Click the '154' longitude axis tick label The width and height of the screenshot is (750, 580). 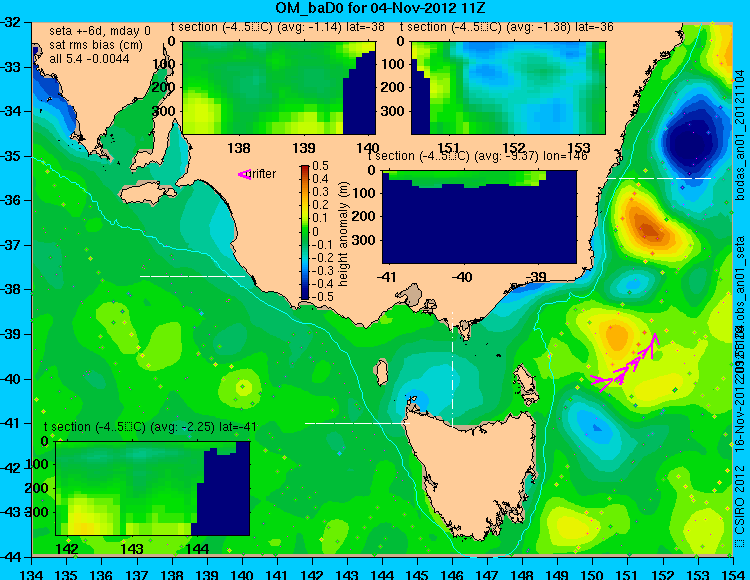pyautogui.click(x=732, y=574)
